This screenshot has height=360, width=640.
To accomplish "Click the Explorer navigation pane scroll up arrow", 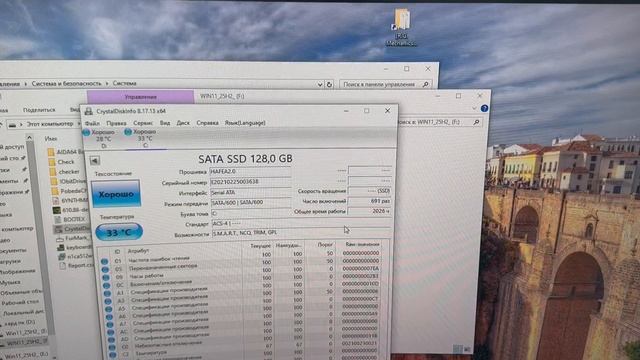I will [30, 138].
